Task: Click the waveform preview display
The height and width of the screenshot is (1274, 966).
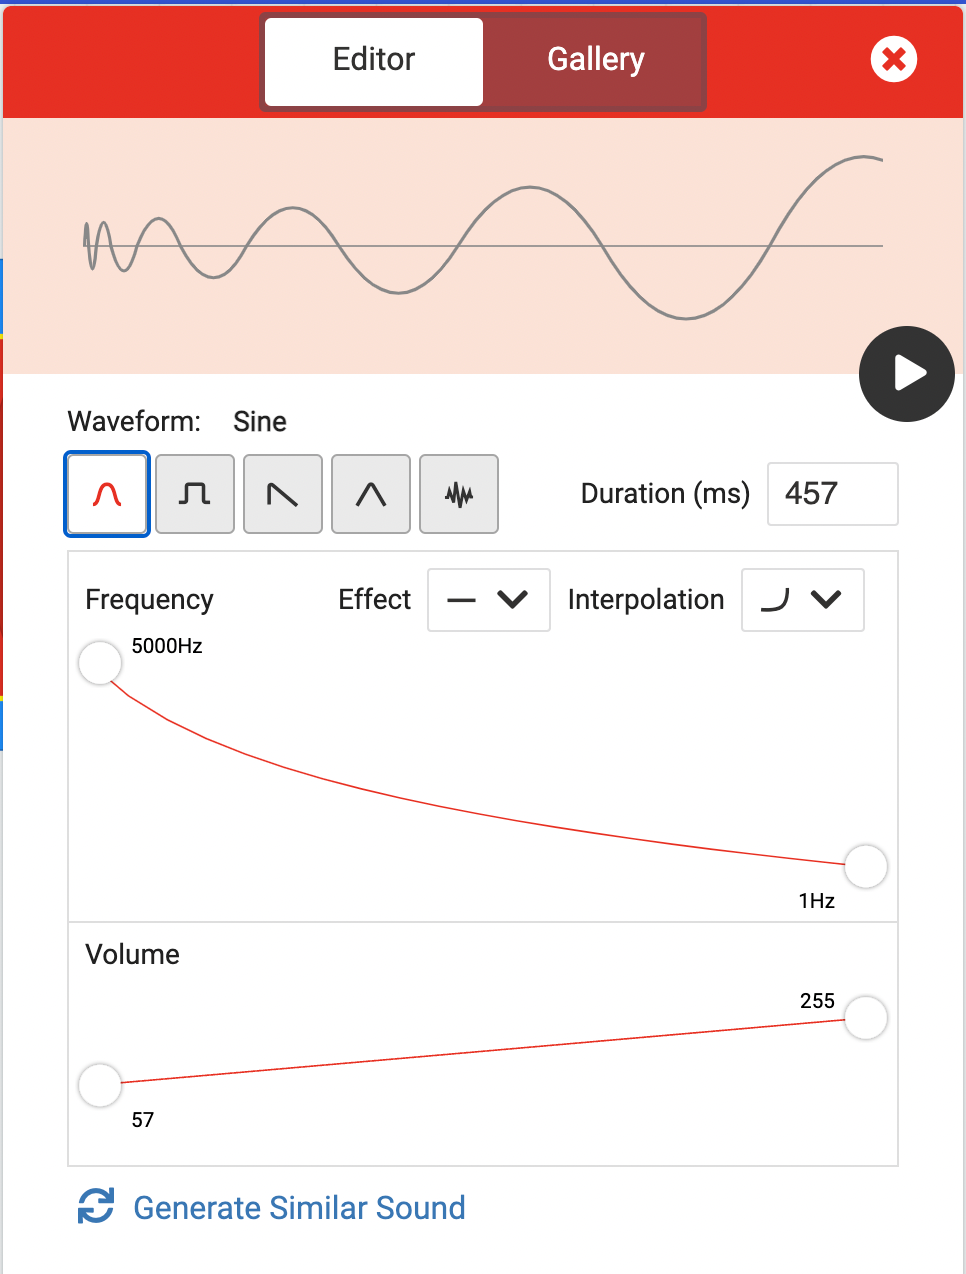Action: (483, 246)
